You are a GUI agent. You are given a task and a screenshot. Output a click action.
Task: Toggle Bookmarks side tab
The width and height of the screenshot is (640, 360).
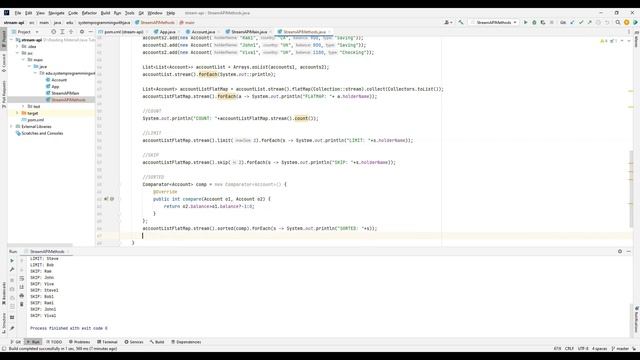click(4, 293)
